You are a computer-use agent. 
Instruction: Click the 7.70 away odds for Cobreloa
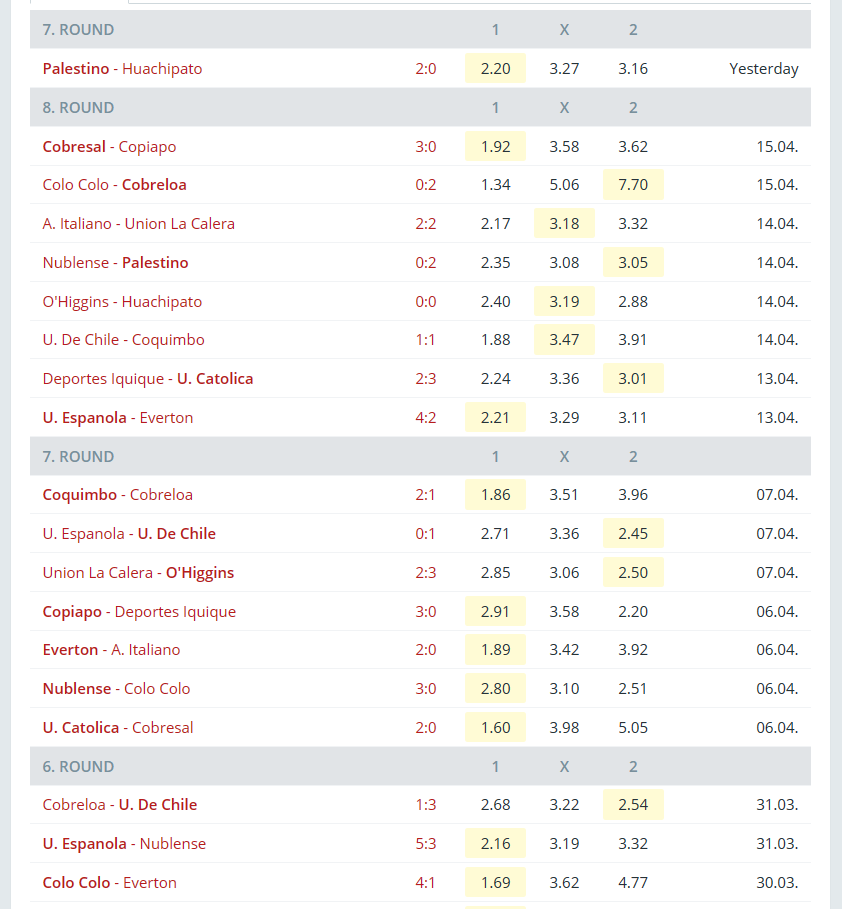[633, 185]
